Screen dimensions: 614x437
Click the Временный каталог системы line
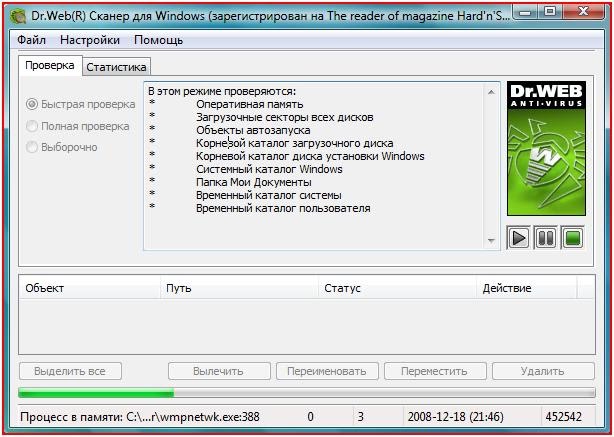pyautogui.click(x=269, y=195)
